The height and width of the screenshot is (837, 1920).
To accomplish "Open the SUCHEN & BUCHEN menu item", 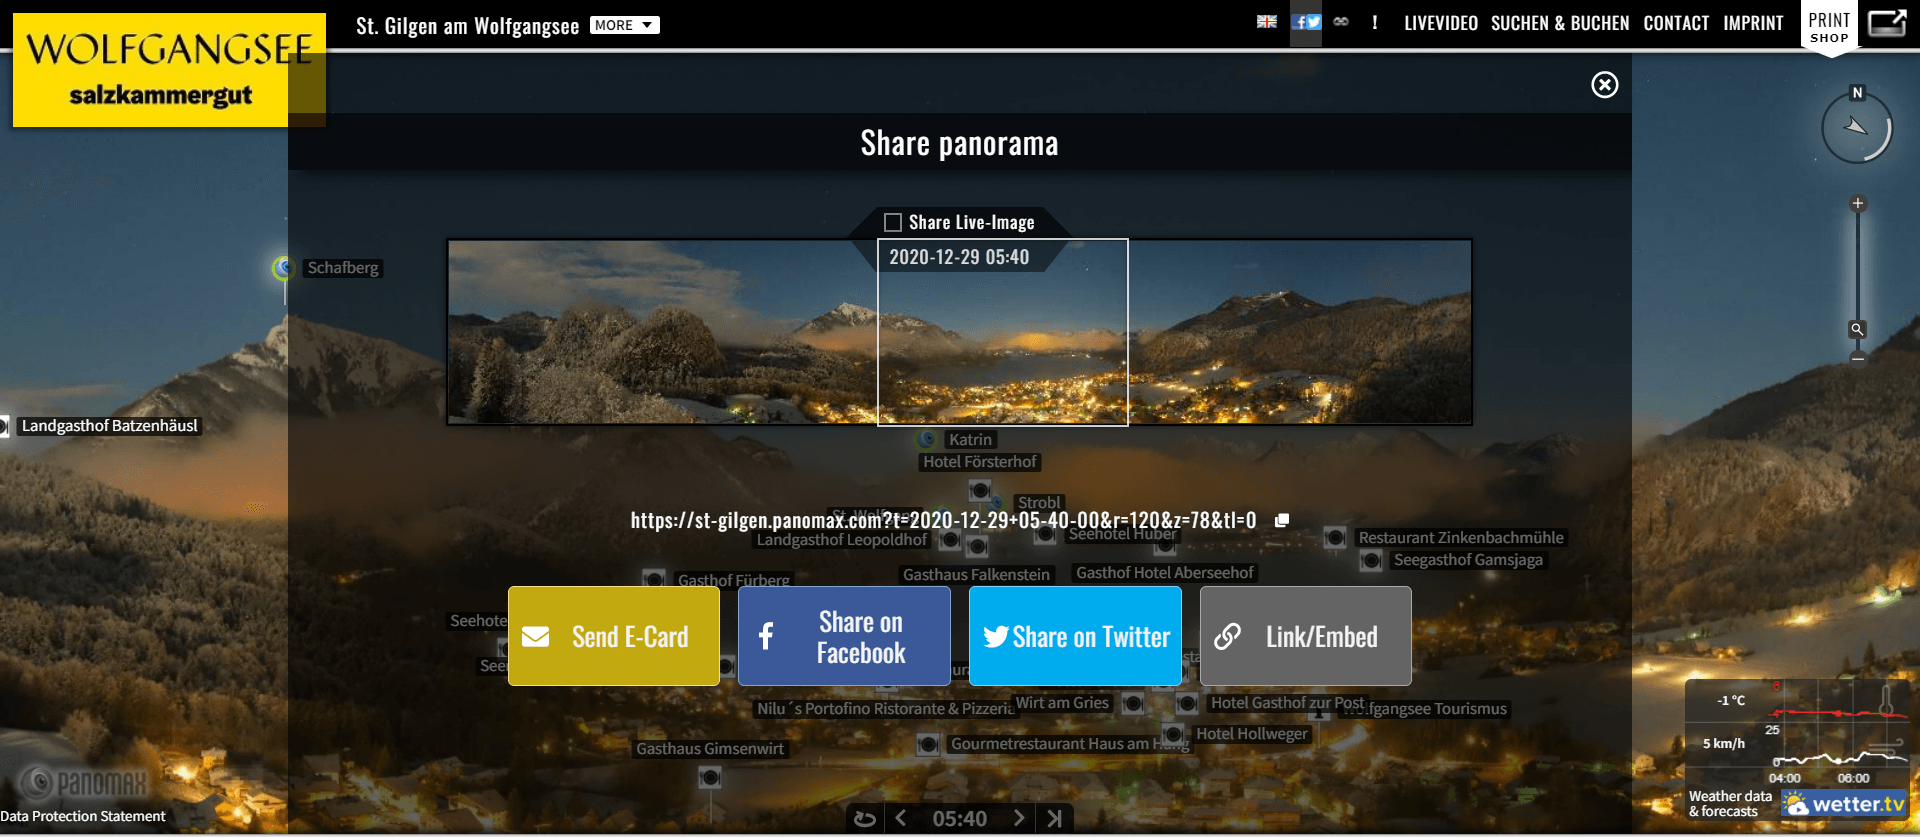I will tap(1560, 23).
